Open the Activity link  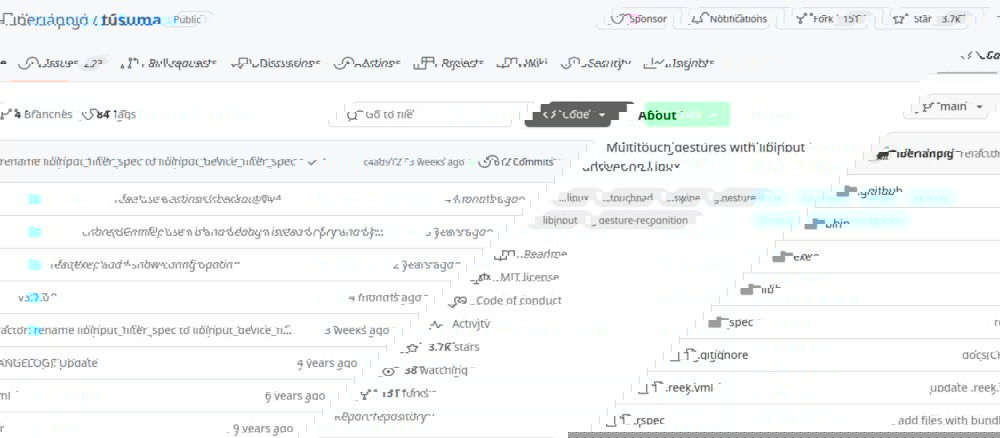tap(460, 324)
